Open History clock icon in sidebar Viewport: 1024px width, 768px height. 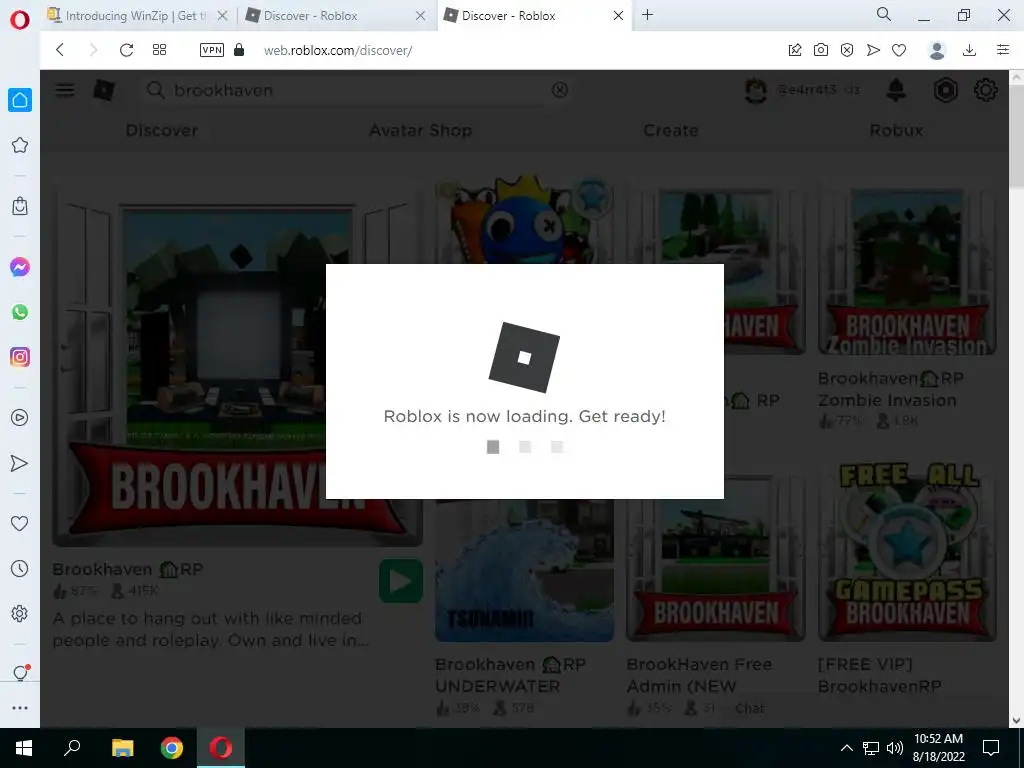click(20, 569)
